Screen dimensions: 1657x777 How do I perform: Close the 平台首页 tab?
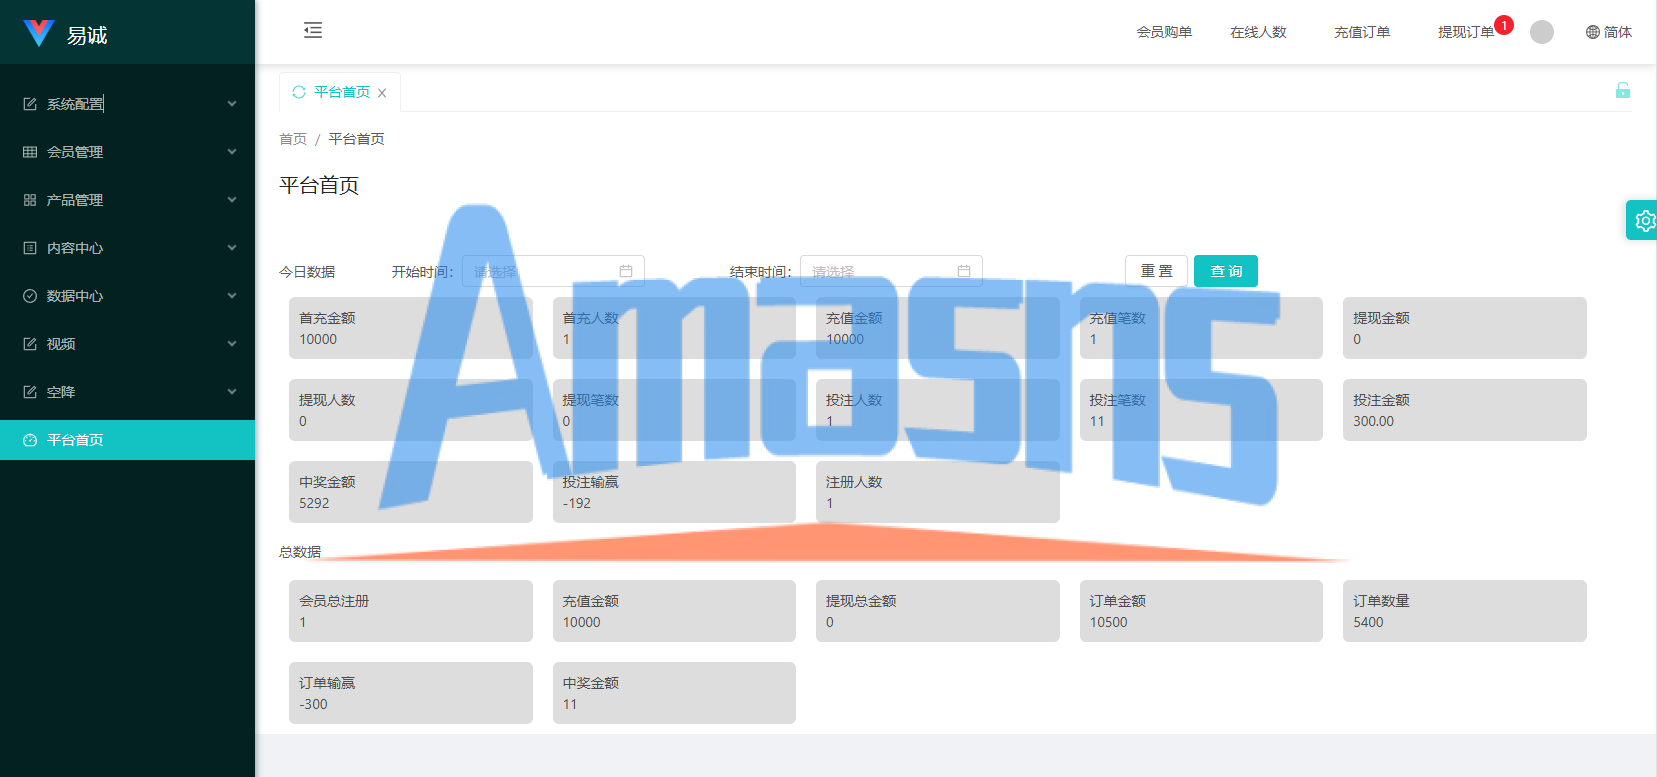[382, 93]
